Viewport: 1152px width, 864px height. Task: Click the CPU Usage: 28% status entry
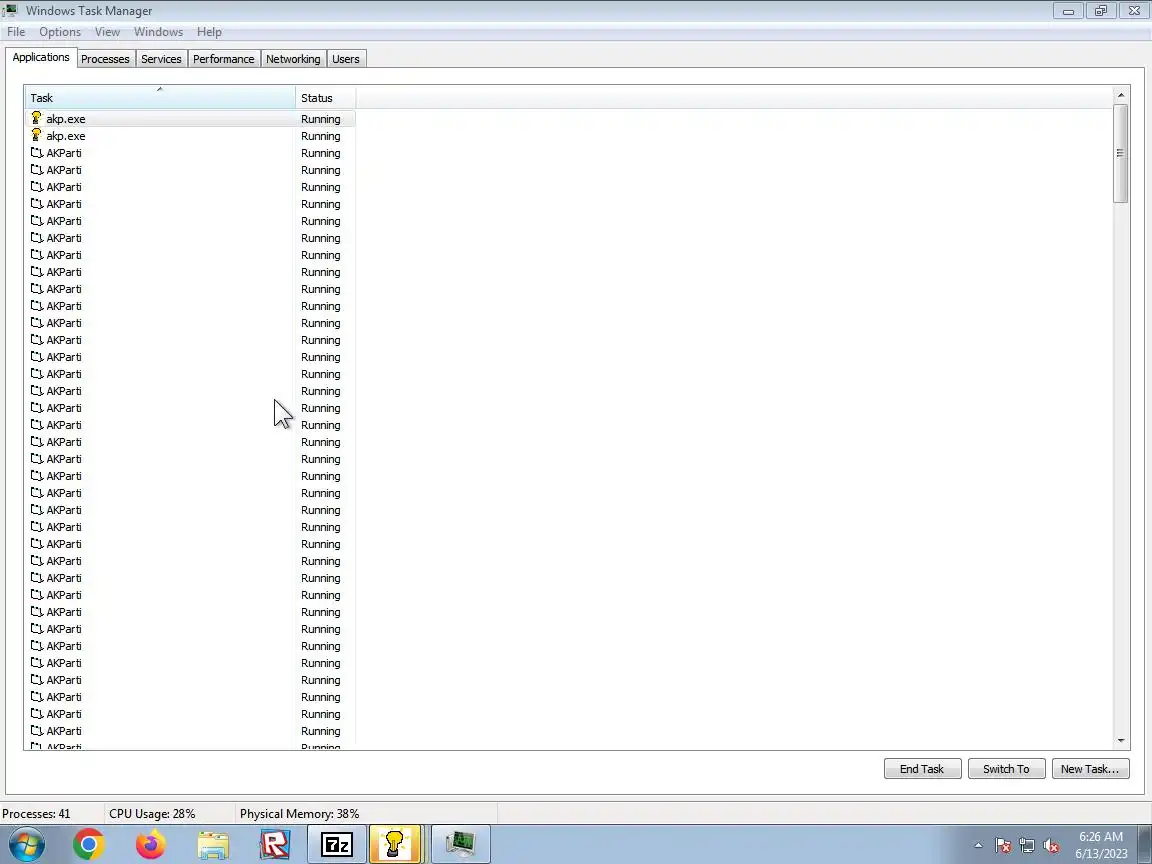point(152,814)
